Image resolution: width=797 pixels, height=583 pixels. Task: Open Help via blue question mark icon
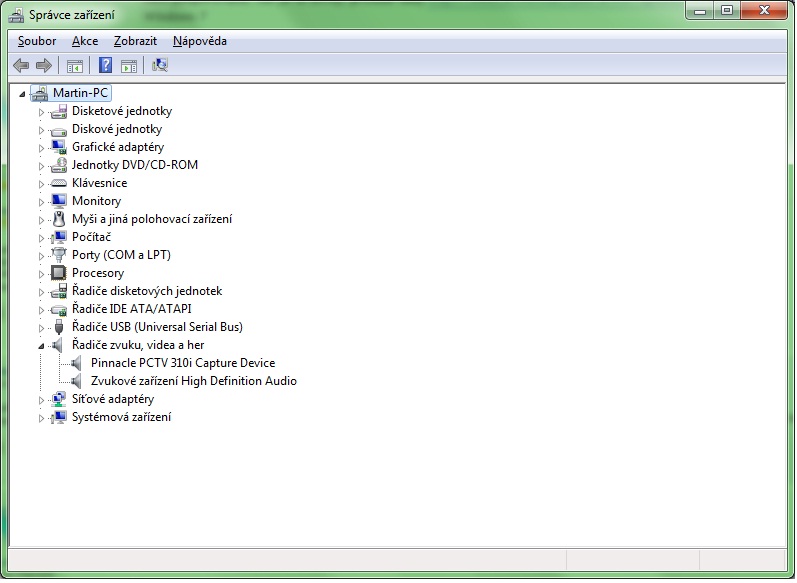[105, 65]
